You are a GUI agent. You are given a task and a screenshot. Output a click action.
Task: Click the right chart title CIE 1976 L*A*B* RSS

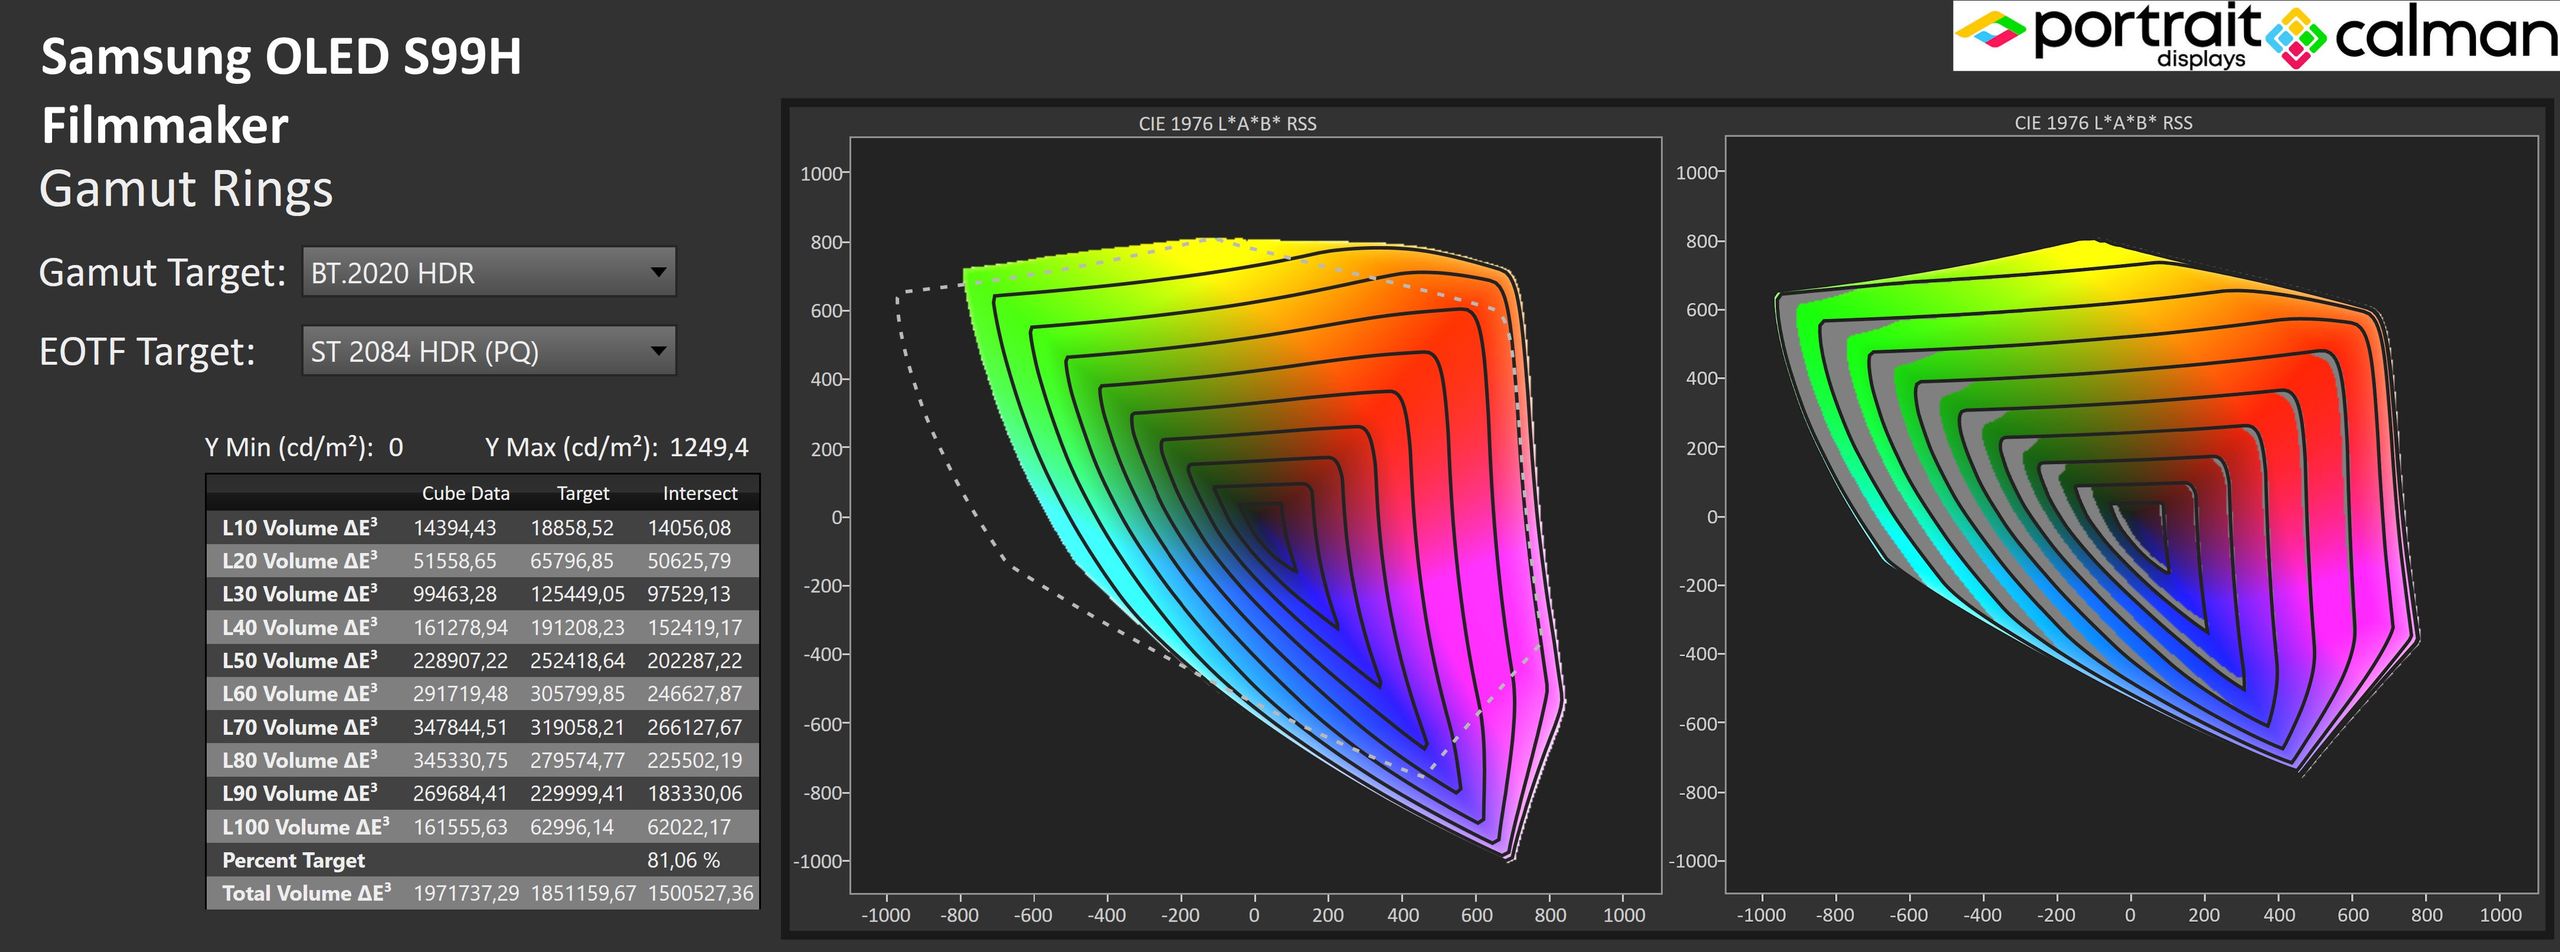2104,123
